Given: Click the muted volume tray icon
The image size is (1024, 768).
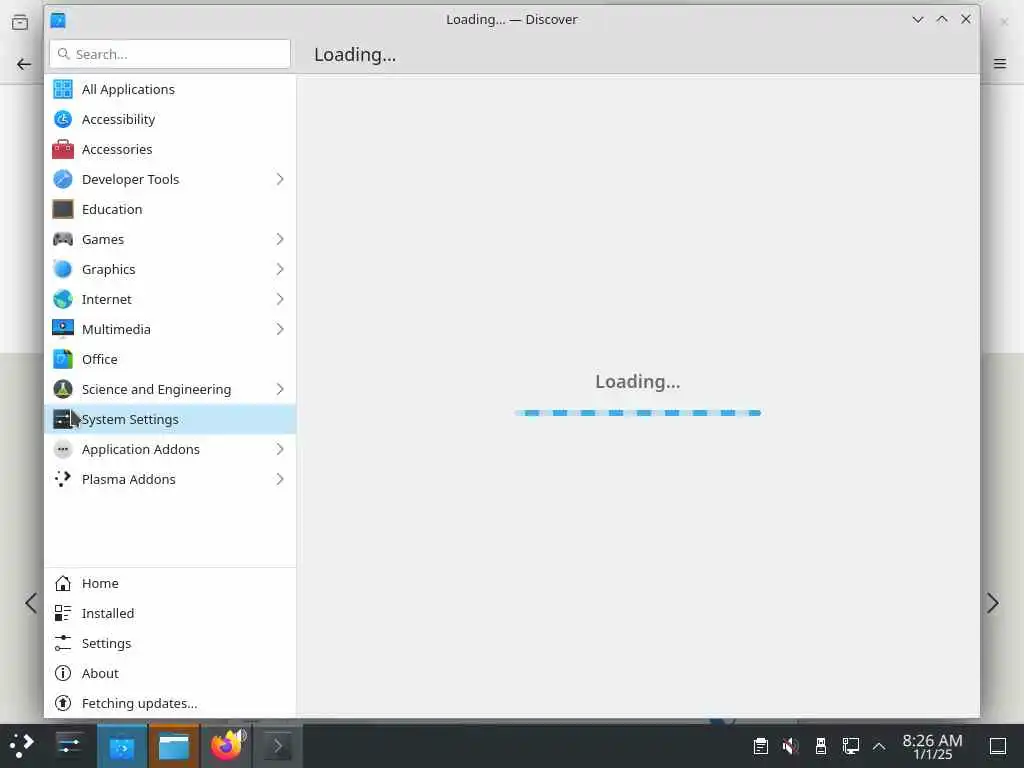Looking at the screenshot, I should coord(791,746).
